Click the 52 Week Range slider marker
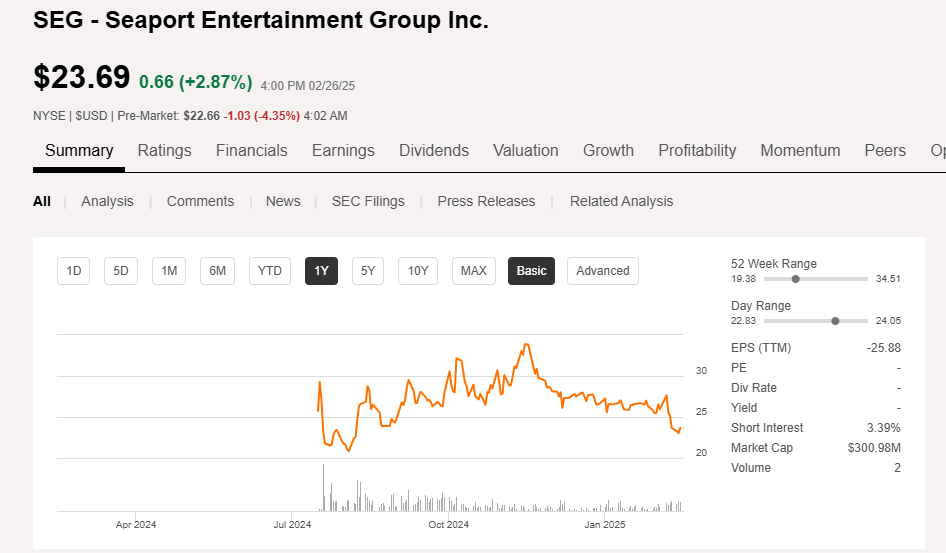This screenshot has width=946, height=553. click(x=796, y=279)
